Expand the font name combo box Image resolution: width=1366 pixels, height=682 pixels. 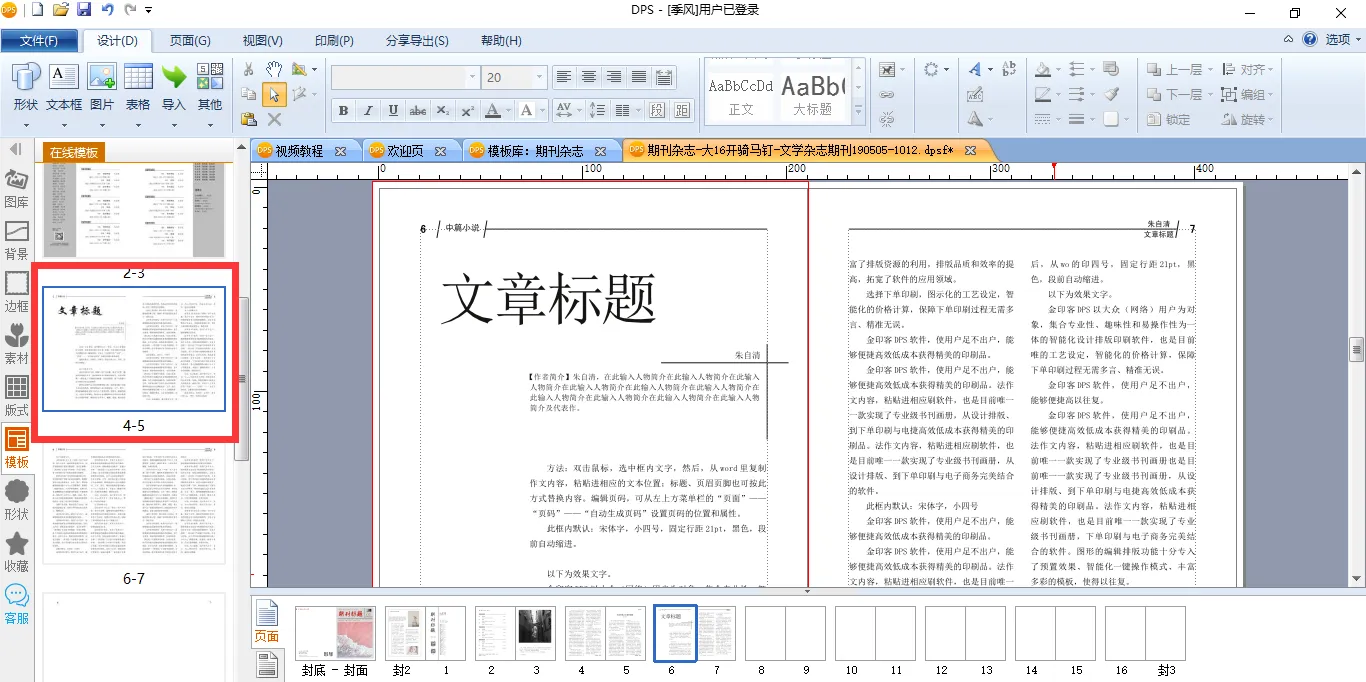[472, 78]
